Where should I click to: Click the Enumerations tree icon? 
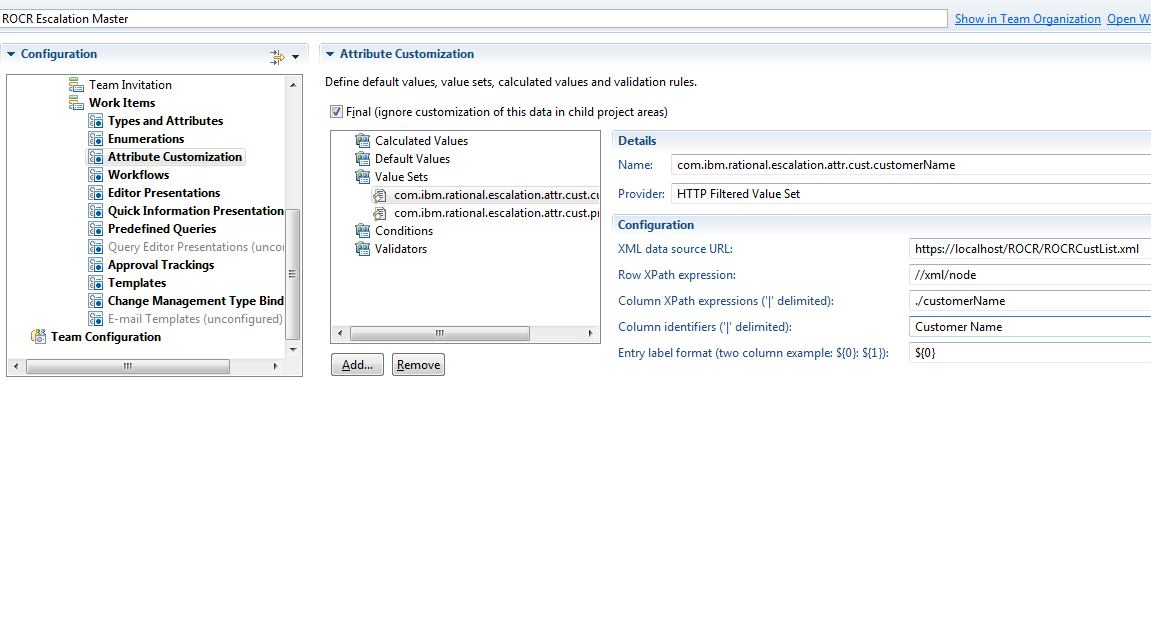(x=95, y=139)
